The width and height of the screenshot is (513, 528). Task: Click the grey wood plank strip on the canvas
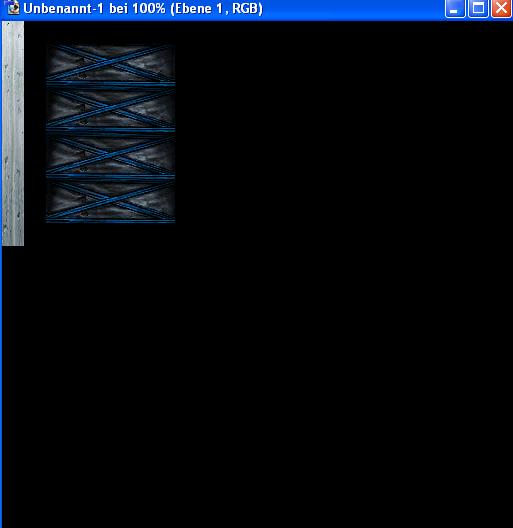click(x=13, y=133)
